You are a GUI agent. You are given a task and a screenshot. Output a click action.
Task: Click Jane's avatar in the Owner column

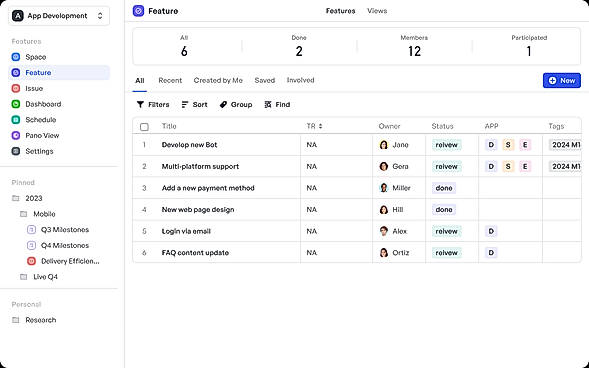[x=384, y=145]
